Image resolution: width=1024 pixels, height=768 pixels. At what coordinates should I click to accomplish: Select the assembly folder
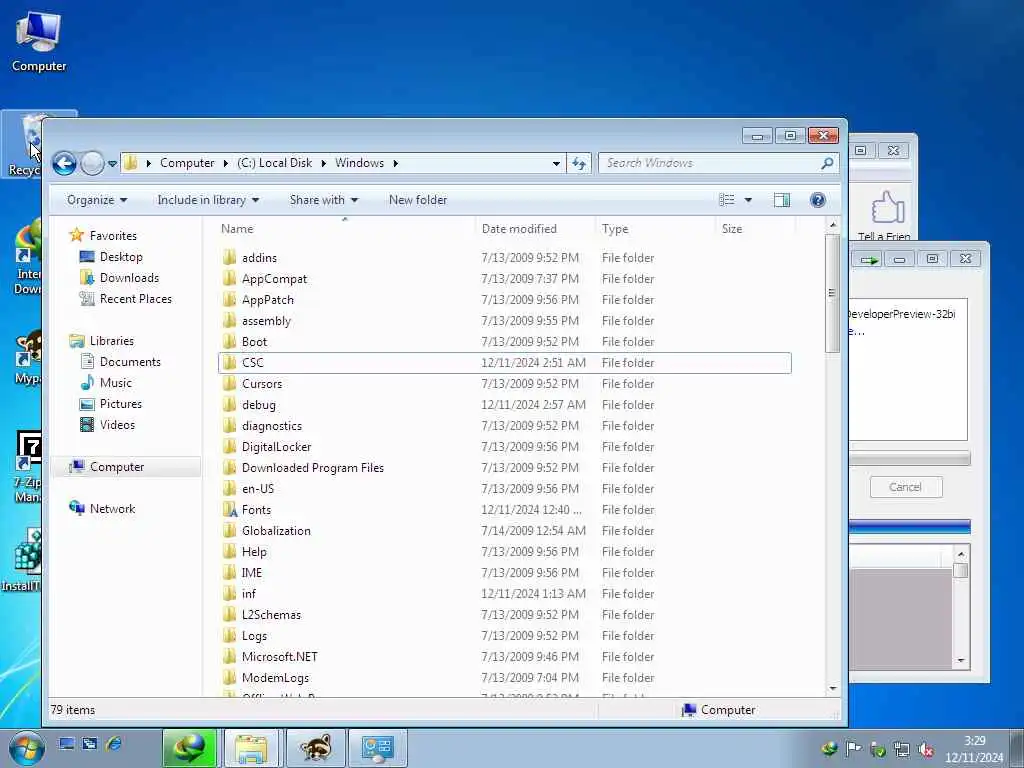pos(266,321)
